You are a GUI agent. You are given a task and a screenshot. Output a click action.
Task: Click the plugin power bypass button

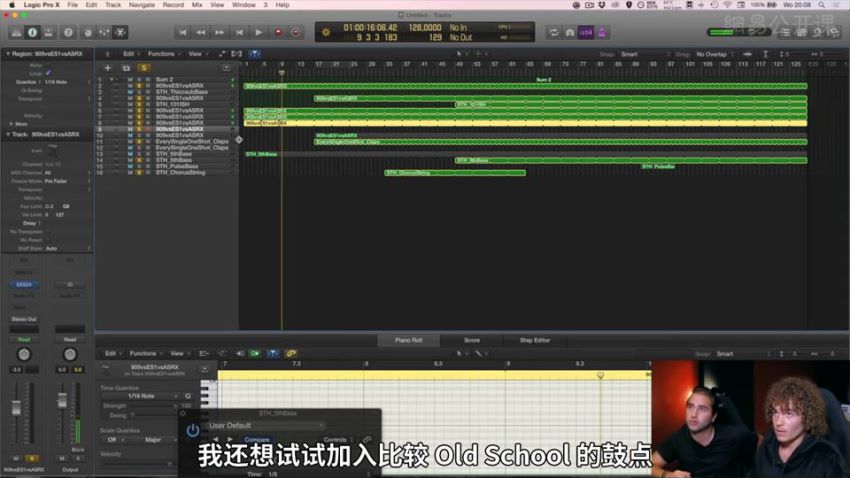[192, 431]
